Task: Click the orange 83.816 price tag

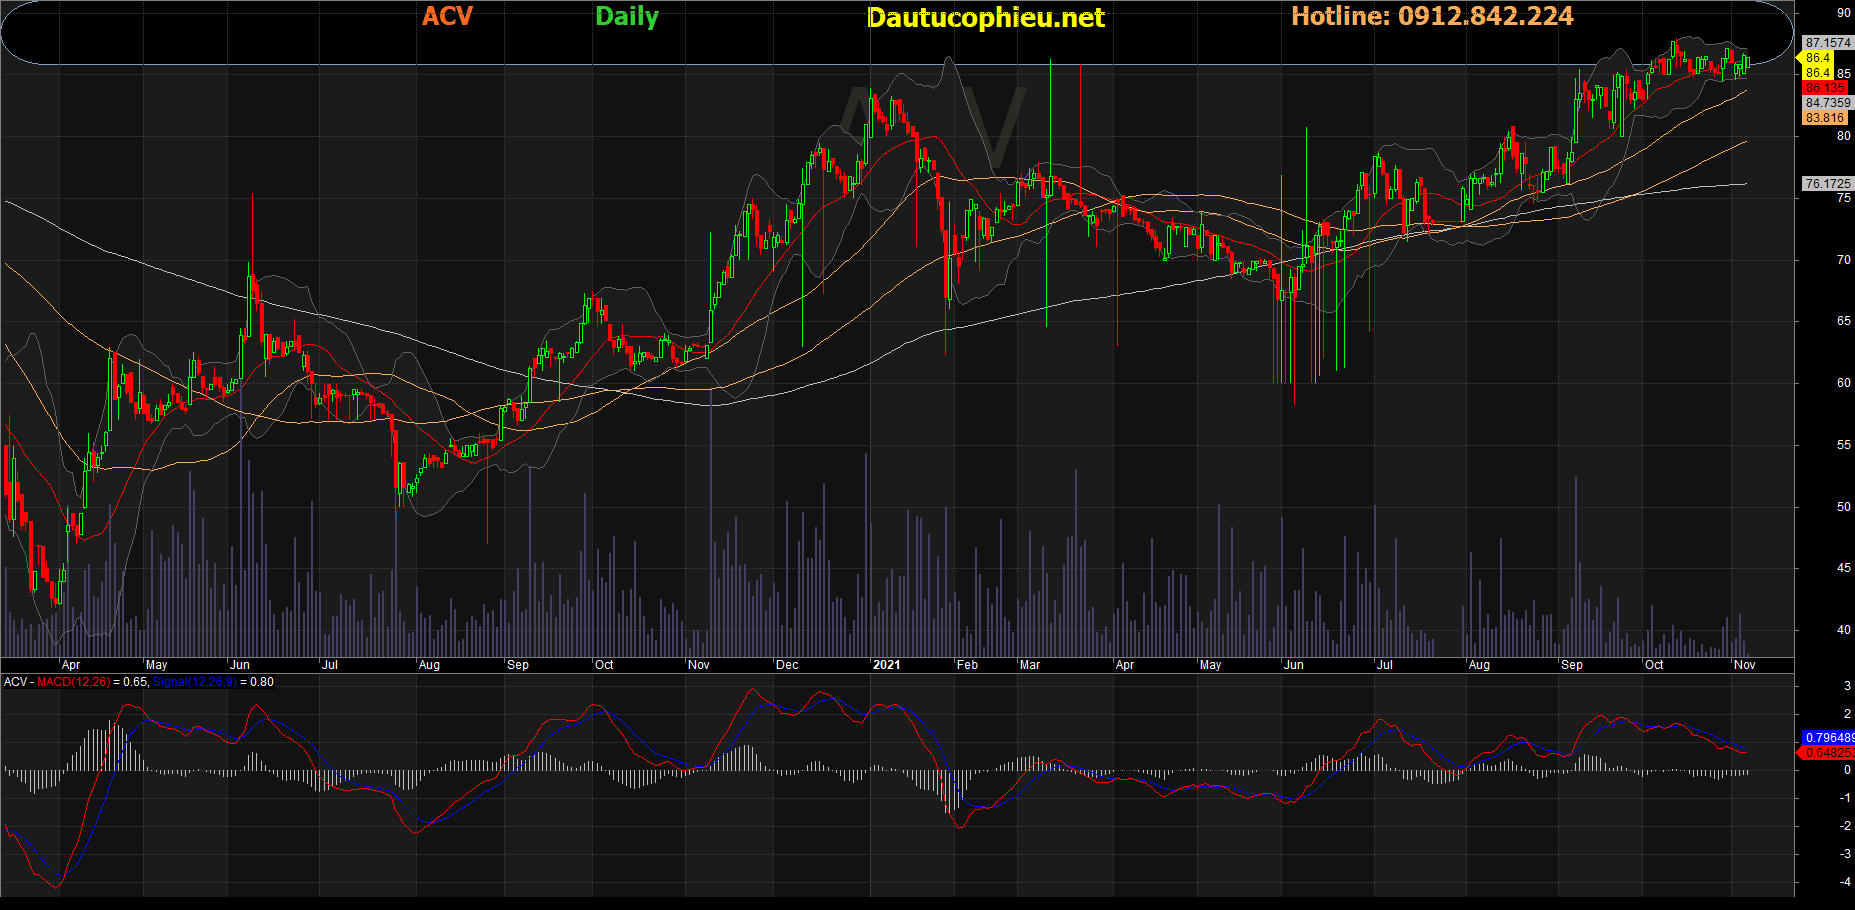Action: click(1825, 118)
